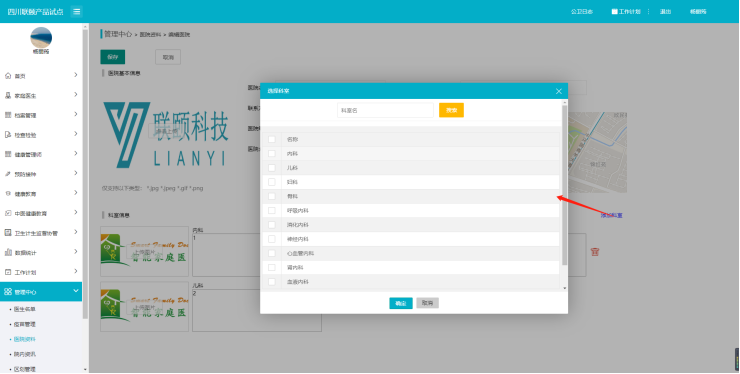740x374 pixels.
Task: Click the 家庭医生 sidebar icon
Action: click(8, 95)
